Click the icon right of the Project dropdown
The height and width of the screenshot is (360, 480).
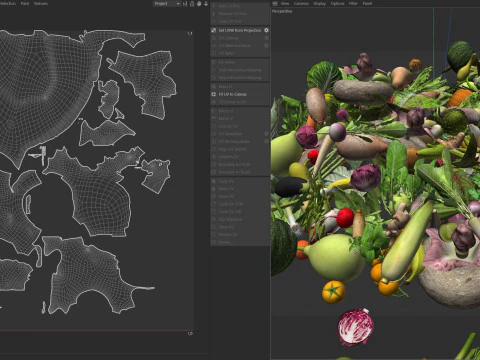click(185, 4)
